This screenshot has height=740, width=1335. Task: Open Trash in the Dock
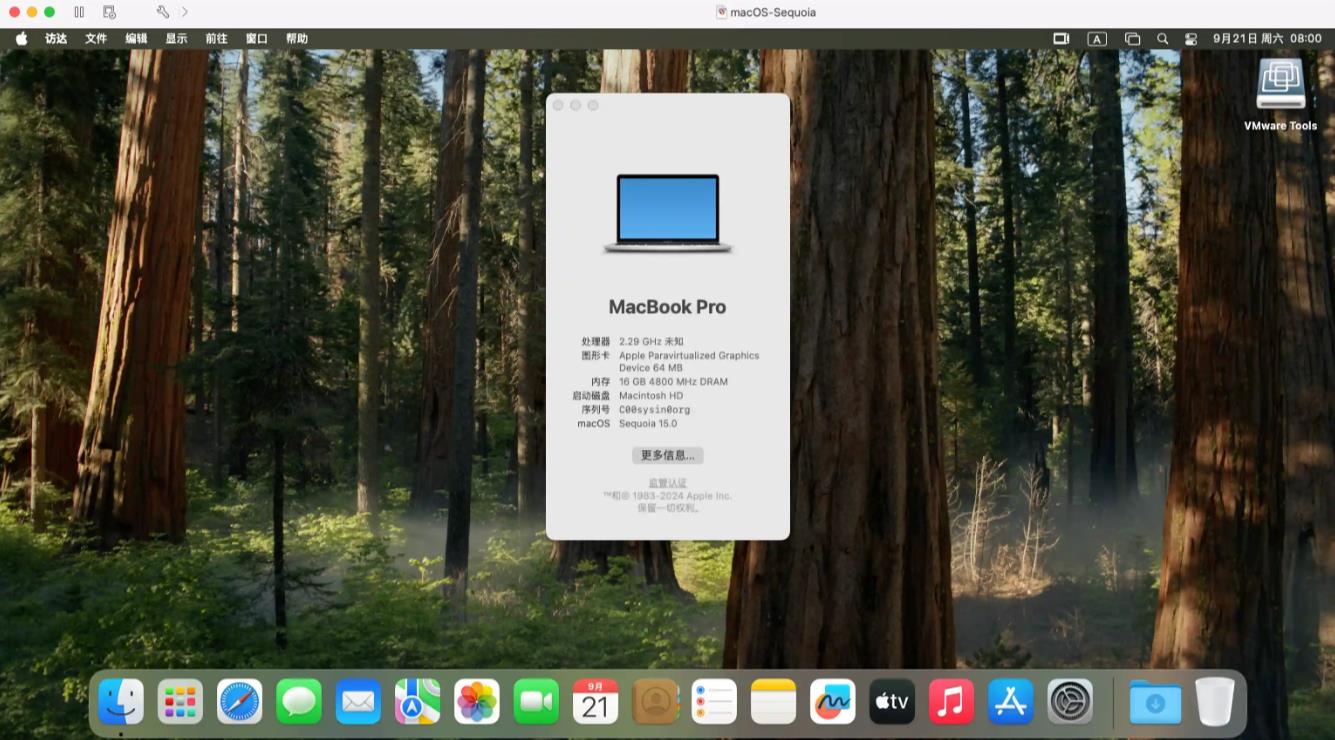[x=1215, y=701]
